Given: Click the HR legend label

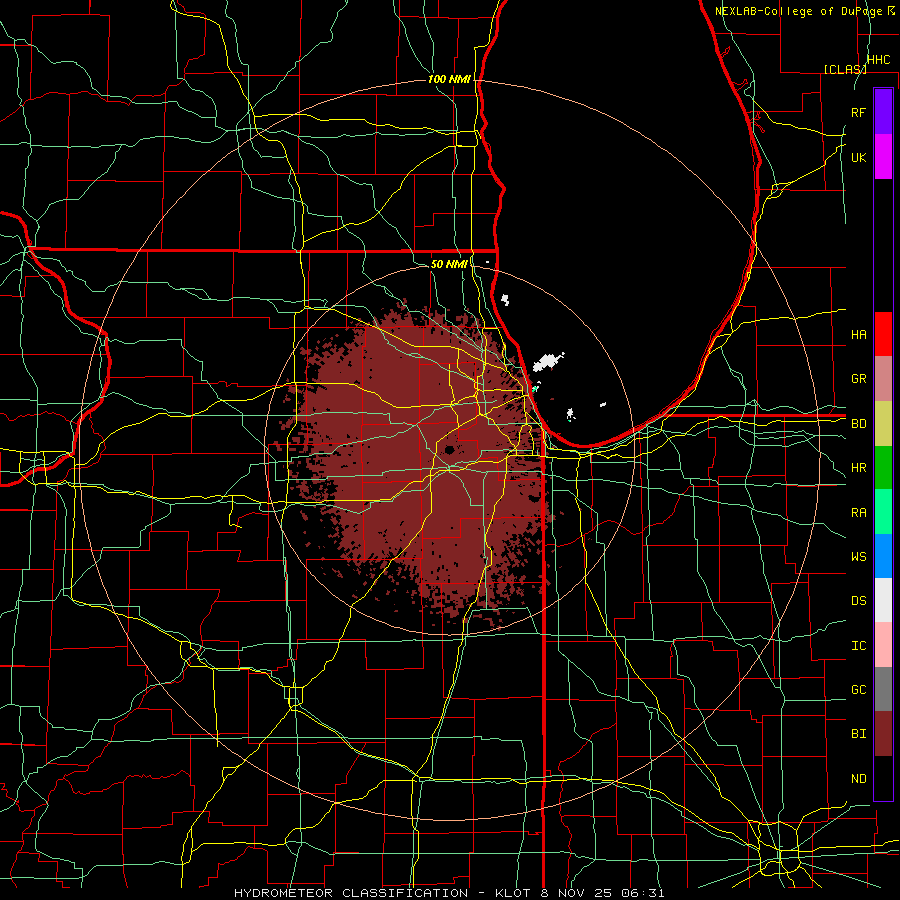Looking at the screenshot, I should (858, 468).
